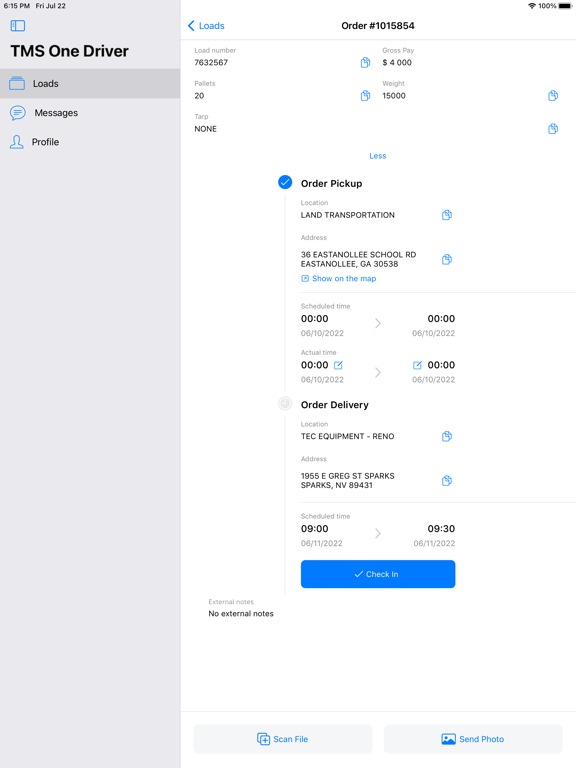Click the delivery scheduled time 09:00
The height and width of the screenshot is (768, 576).
tap(314, 528)
